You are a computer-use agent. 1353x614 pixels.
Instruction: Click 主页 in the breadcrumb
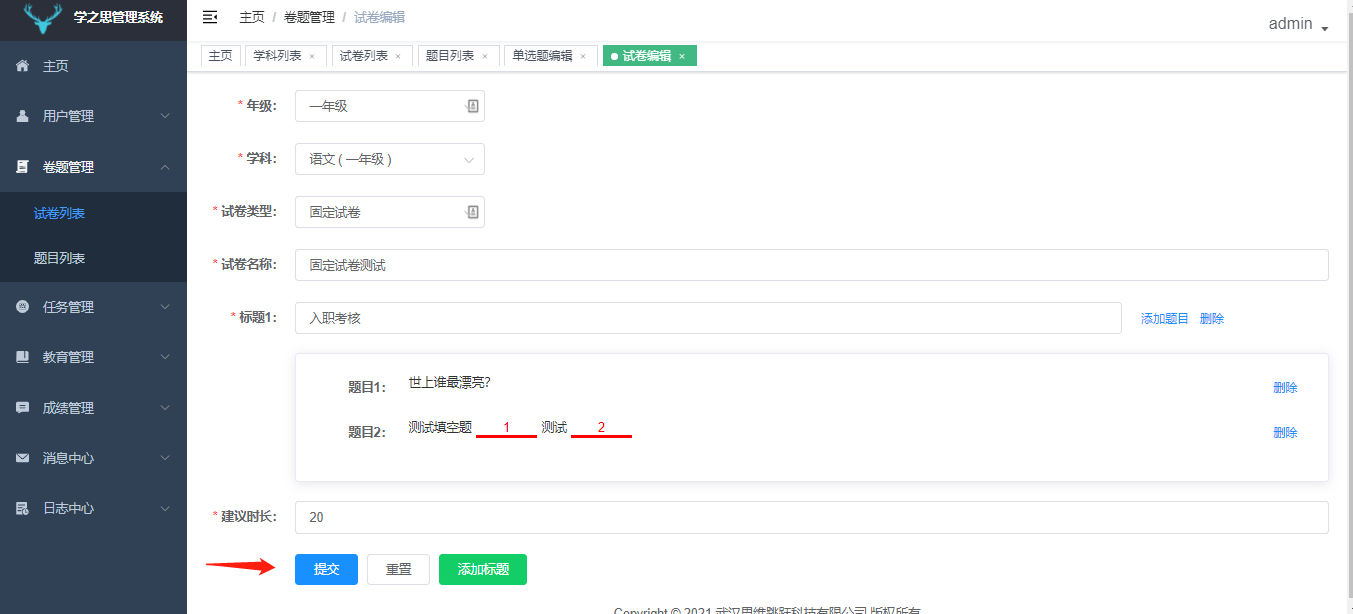coord(252,17)
